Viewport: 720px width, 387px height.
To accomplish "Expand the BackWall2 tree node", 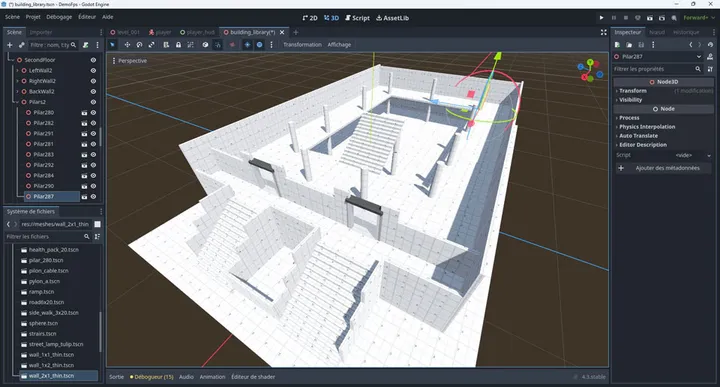I will pos(17,92).
